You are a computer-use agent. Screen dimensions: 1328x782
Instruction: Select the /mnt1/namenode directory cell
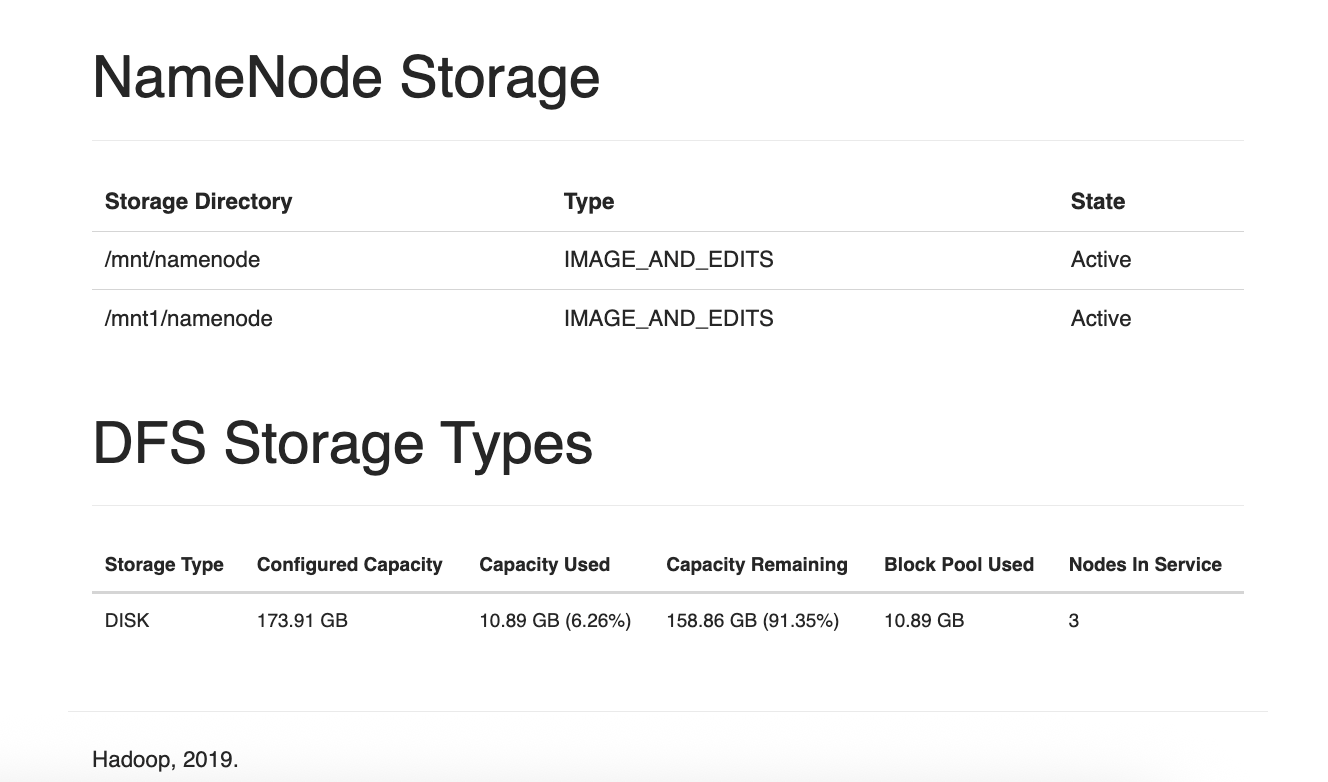pyautogui.click(x=188, y=319)
